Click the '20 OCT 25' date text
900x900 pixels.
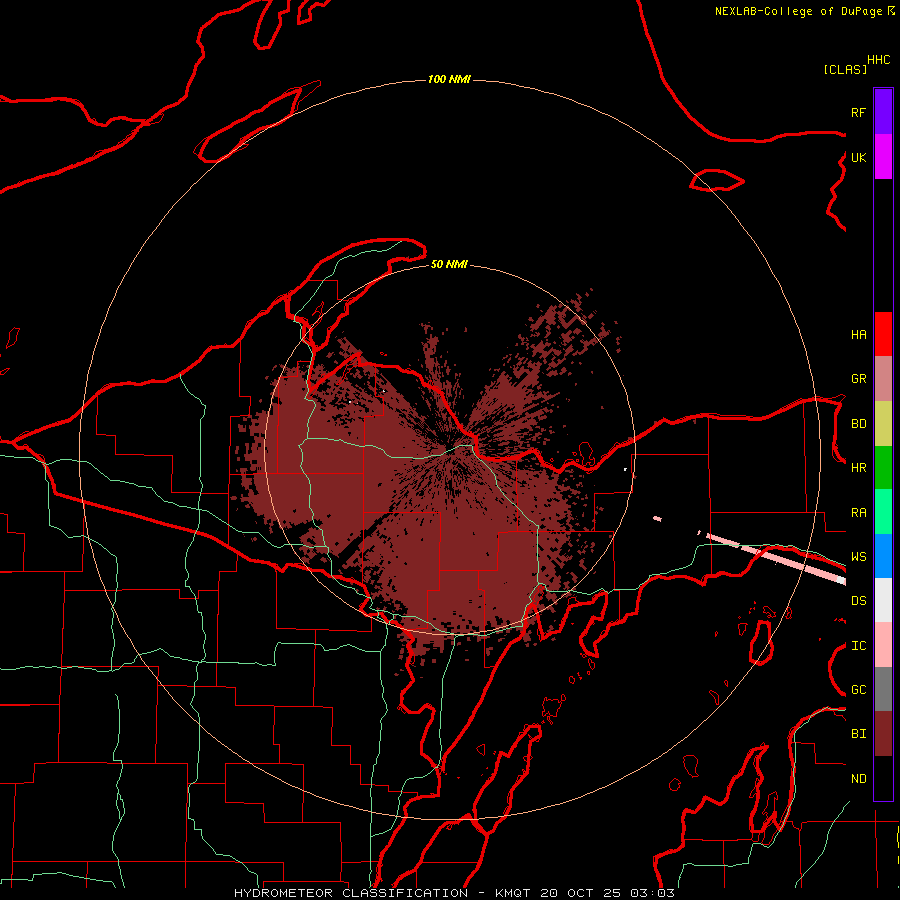[581, 893]
